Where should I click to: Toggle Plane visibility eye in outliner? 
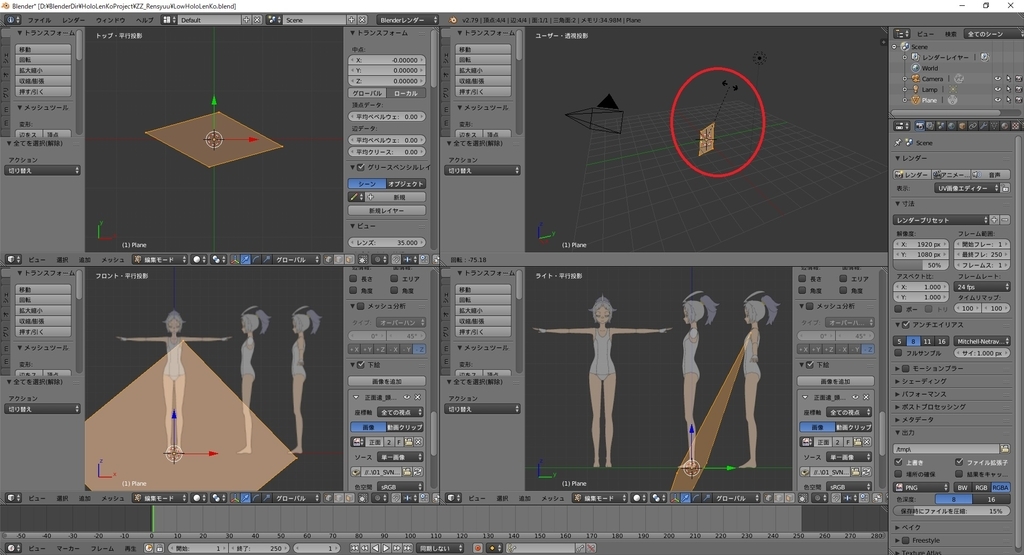coord(997,100)
